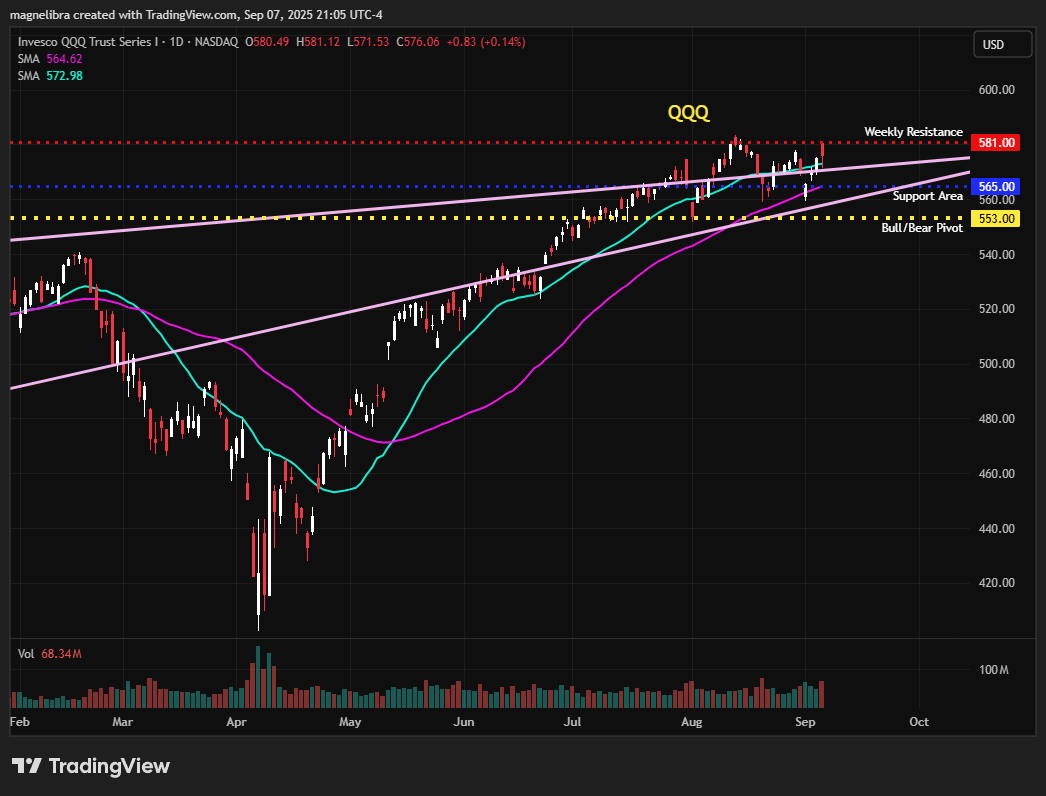Click the 420.00 price axis label
Viewport: 1046px width, 796px height.
(x=995, y=583)
